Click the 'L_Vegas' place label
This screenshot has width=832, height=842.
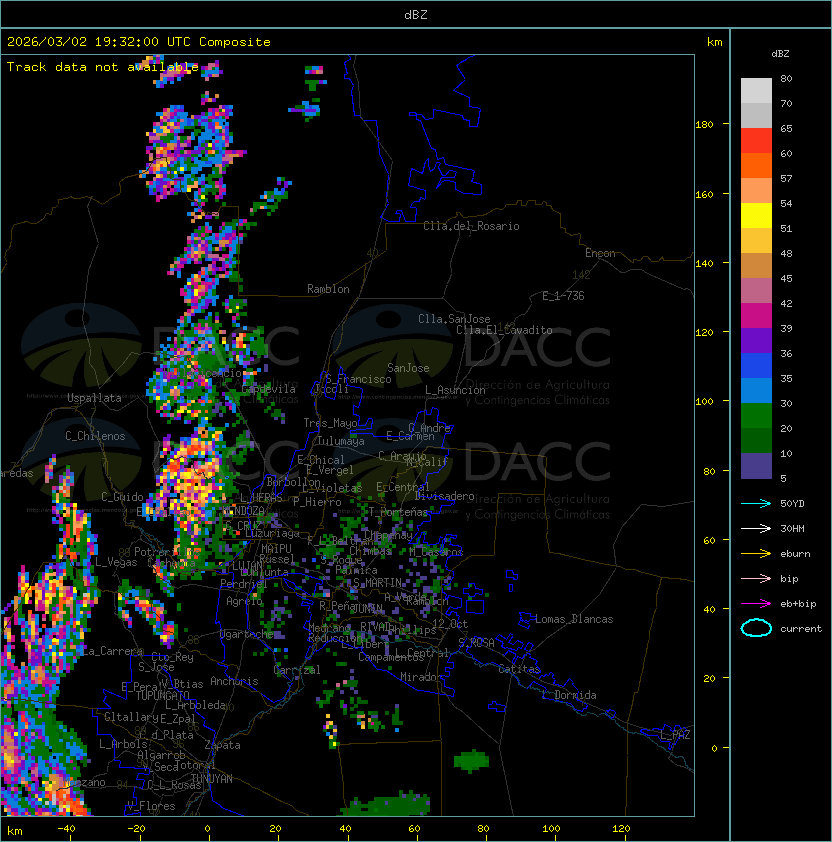point(116,562)
